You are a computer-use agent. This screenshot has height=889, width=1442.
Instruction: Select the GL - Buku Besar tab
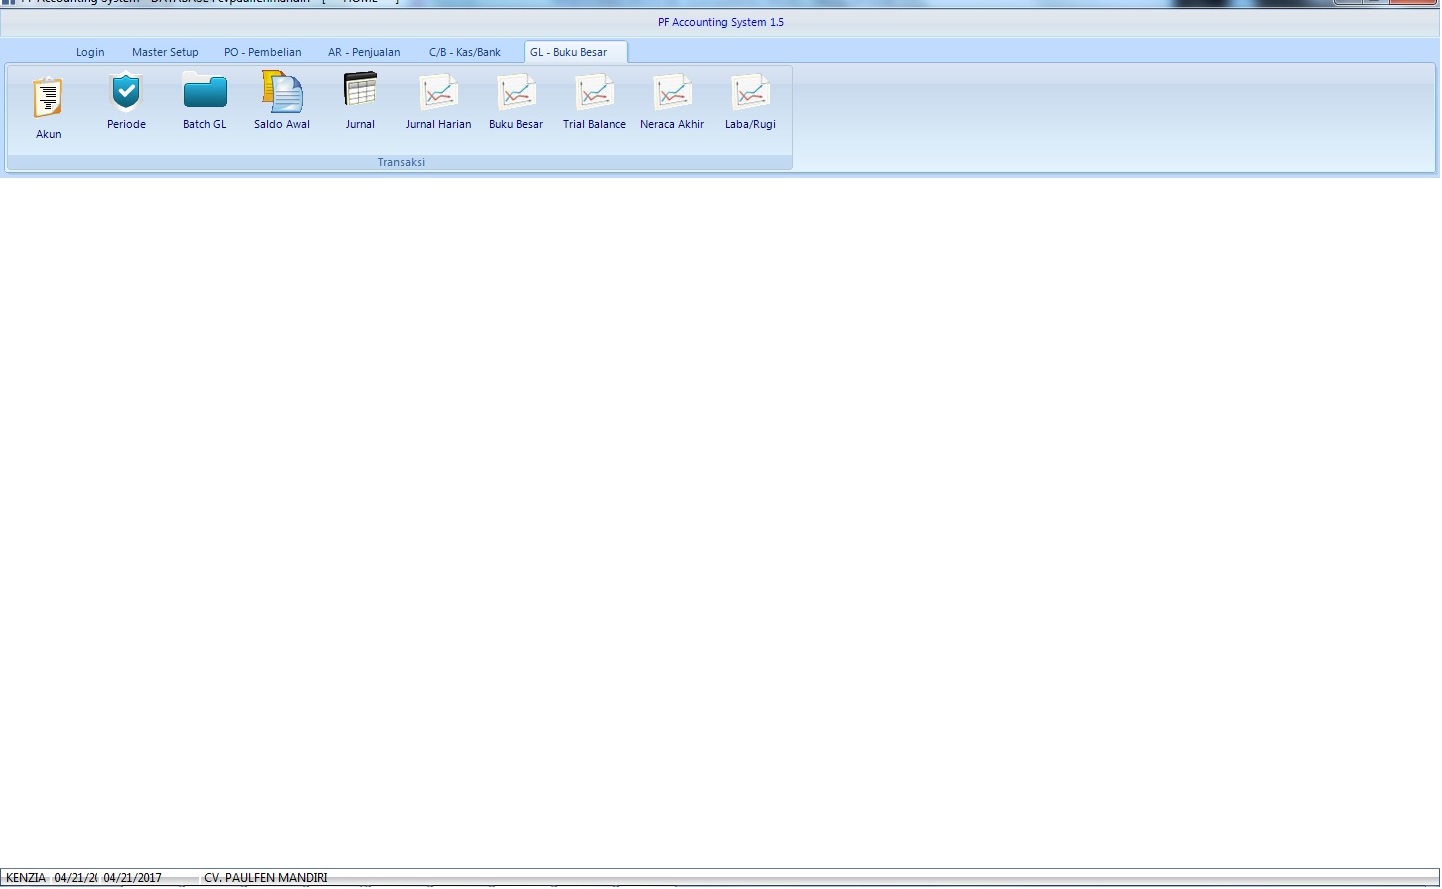click(x=568, y=52)
